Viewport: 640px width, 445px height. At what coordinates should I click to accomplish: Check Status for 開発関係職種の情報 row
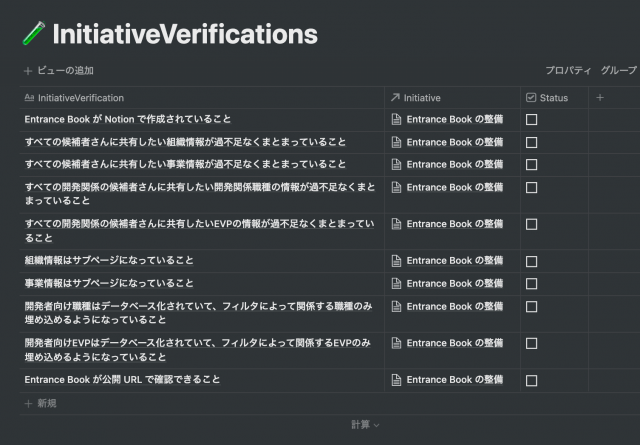[531, 188]
